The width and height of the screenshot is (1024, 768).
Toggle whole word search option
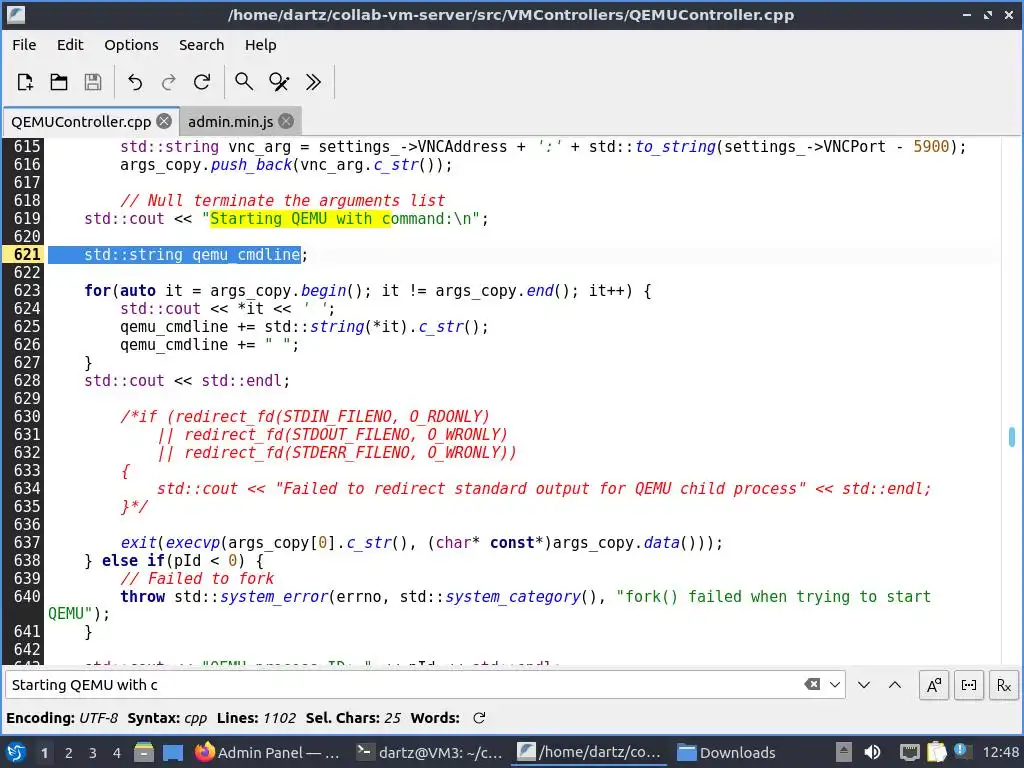tap(969, 684)
